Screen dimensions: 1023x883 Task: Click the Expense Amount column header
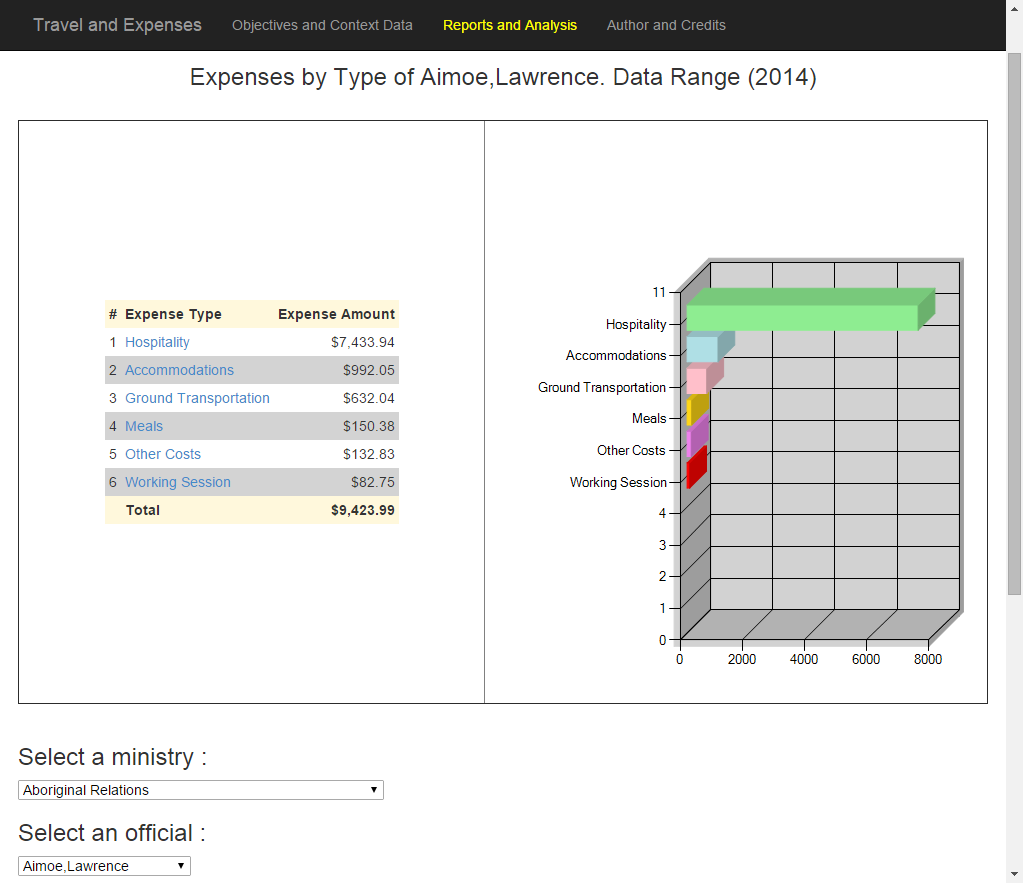pos(337,314)
